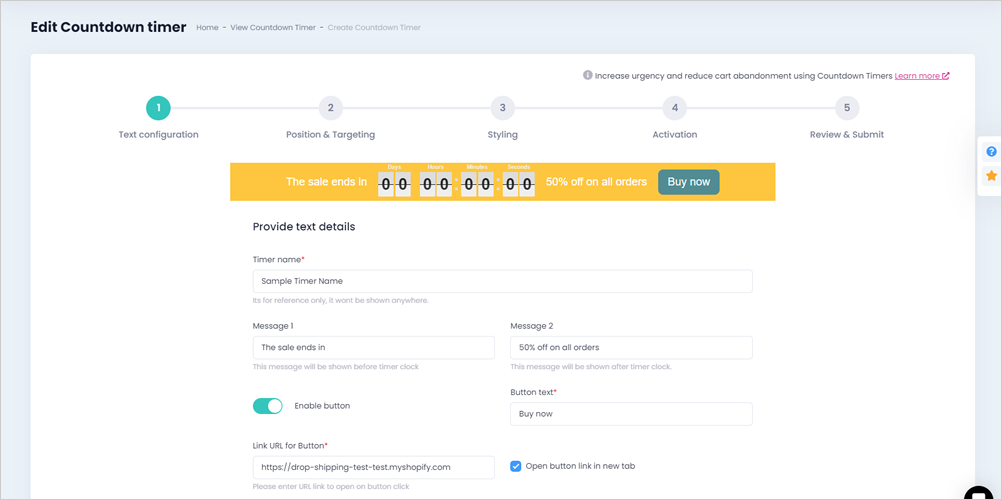1002x500 pixels.
Task: Uncheck Open button link in new tab
Action: tap(516, 466)
